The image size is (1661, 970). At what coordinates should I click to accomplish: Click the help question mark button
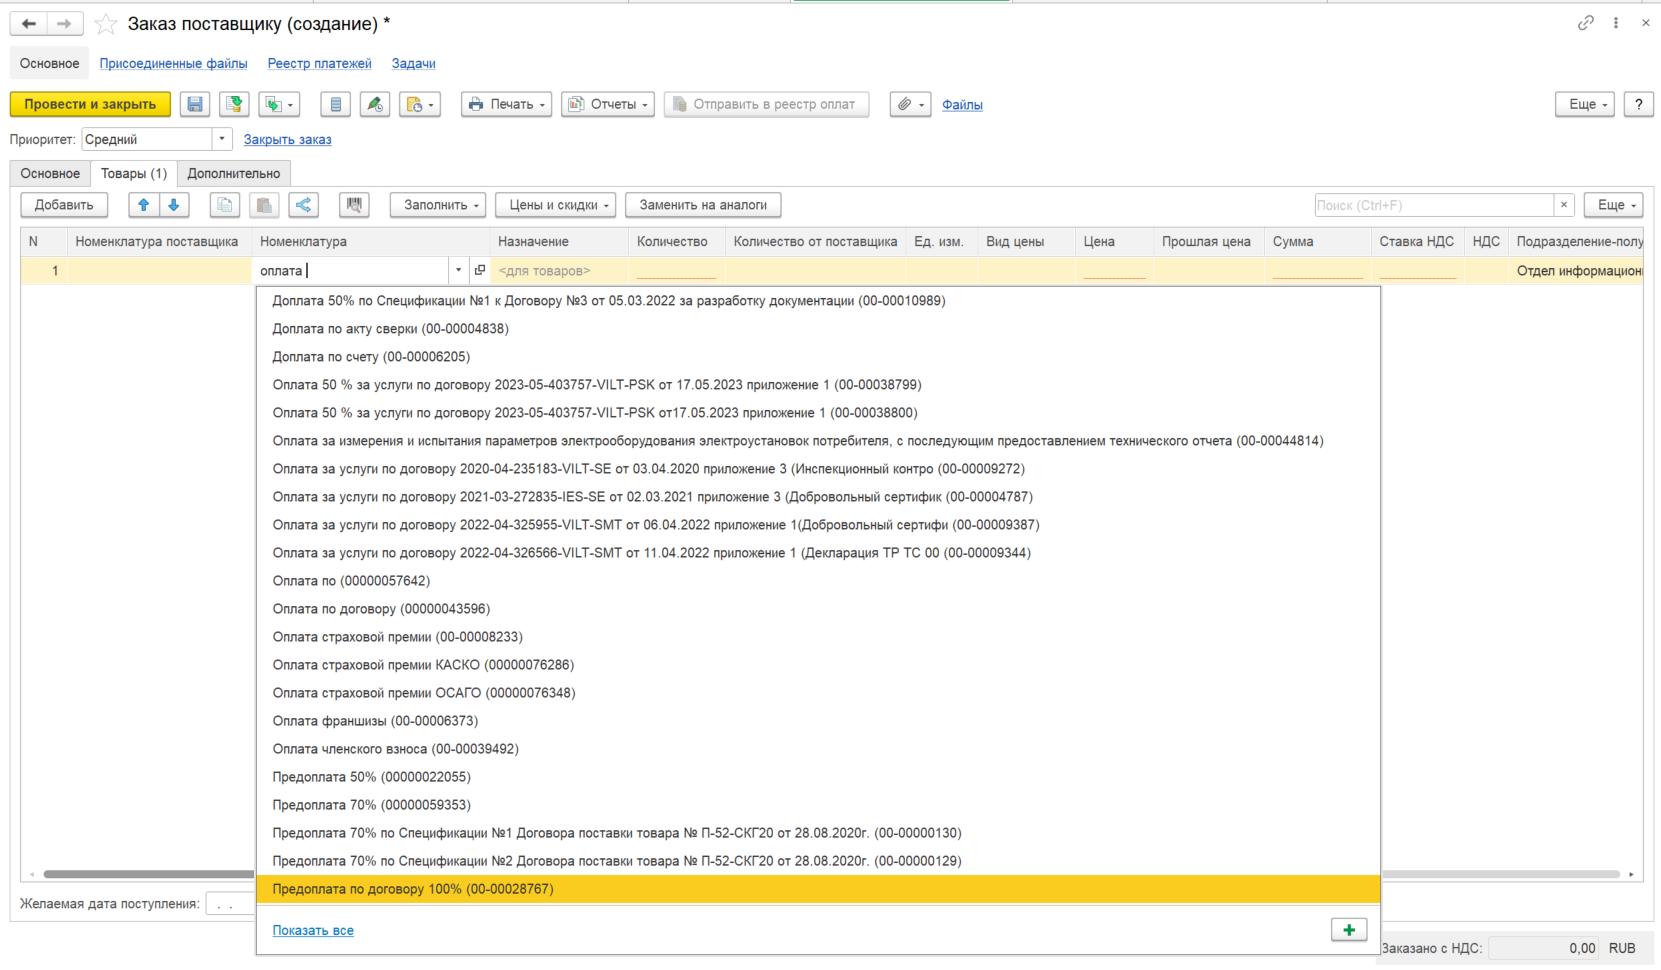coord(1638,104)
